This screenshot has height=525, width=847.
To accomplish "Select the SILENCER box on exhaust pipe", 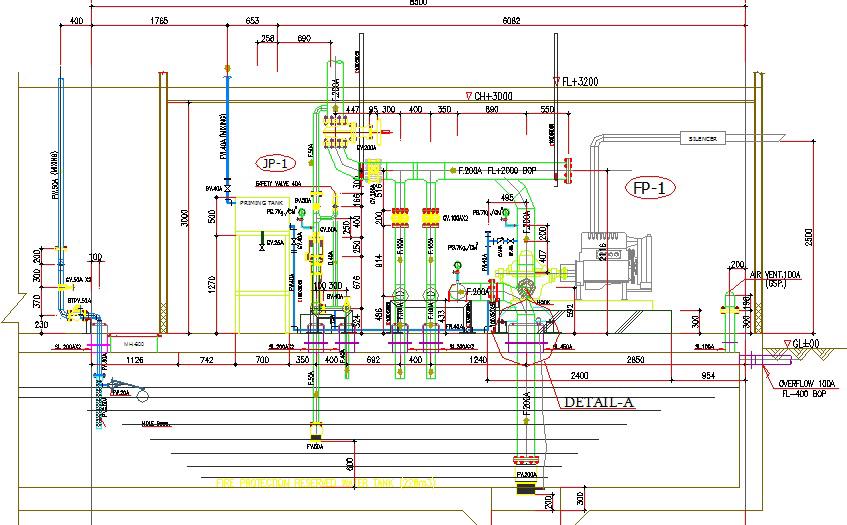I will (703, 138).
